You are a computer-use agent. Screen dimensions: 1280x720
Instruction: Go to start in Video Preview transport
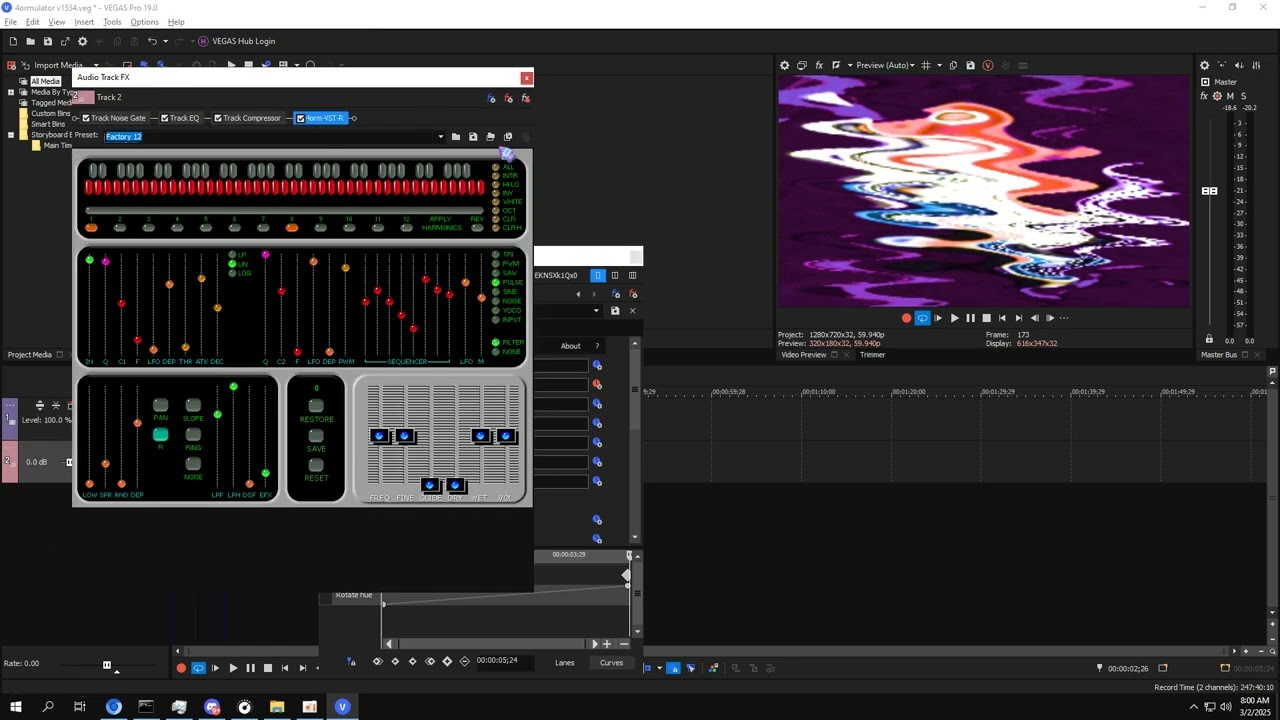point(1002,318)
